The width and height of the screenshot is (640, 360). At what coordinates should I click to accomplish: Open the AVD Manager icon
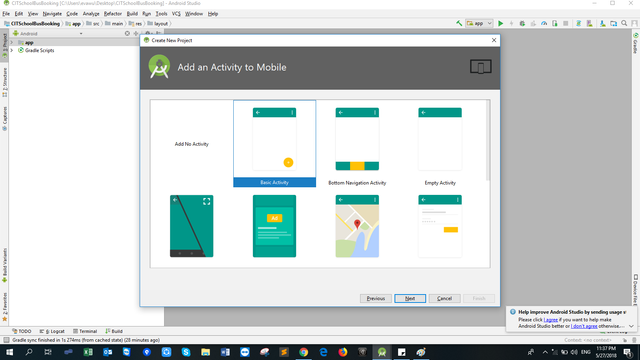coord(589,23)
